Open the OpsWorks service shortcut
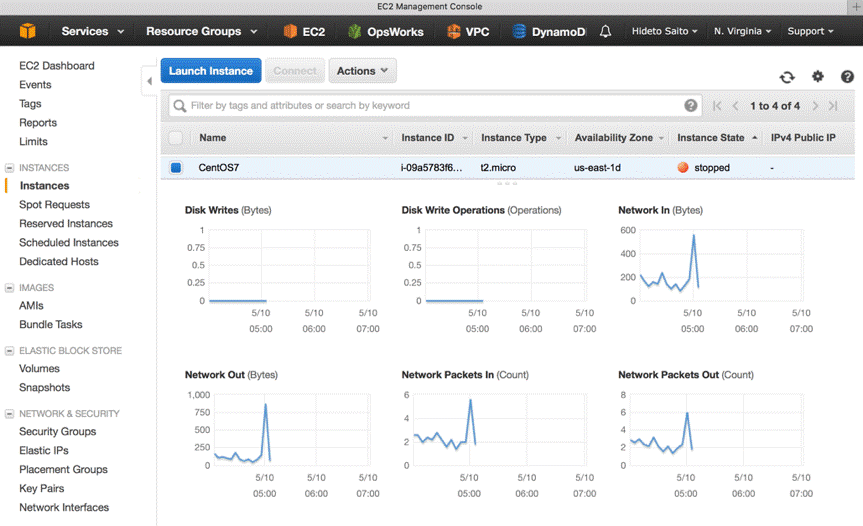Viewport: 863px width, 526px height. click(386, 31)
